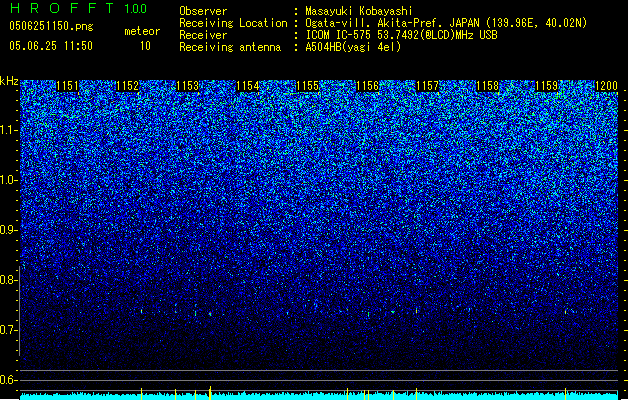Click the name Masayuki Kobayashi
Screen dimensions: 629x400
click(359, 11)
